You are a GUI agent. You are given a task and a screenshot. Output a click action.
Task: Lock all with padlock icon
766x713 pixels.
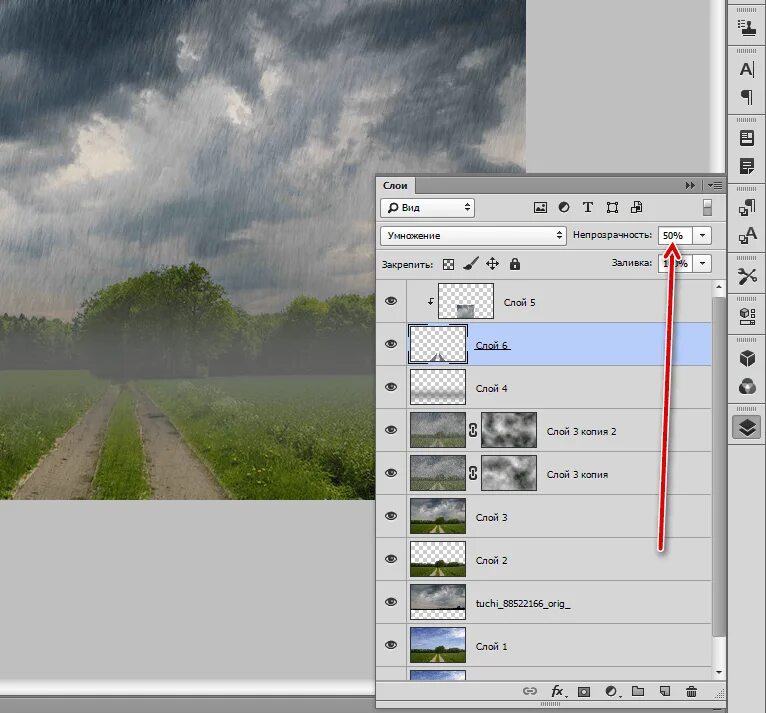pos(515,264)
